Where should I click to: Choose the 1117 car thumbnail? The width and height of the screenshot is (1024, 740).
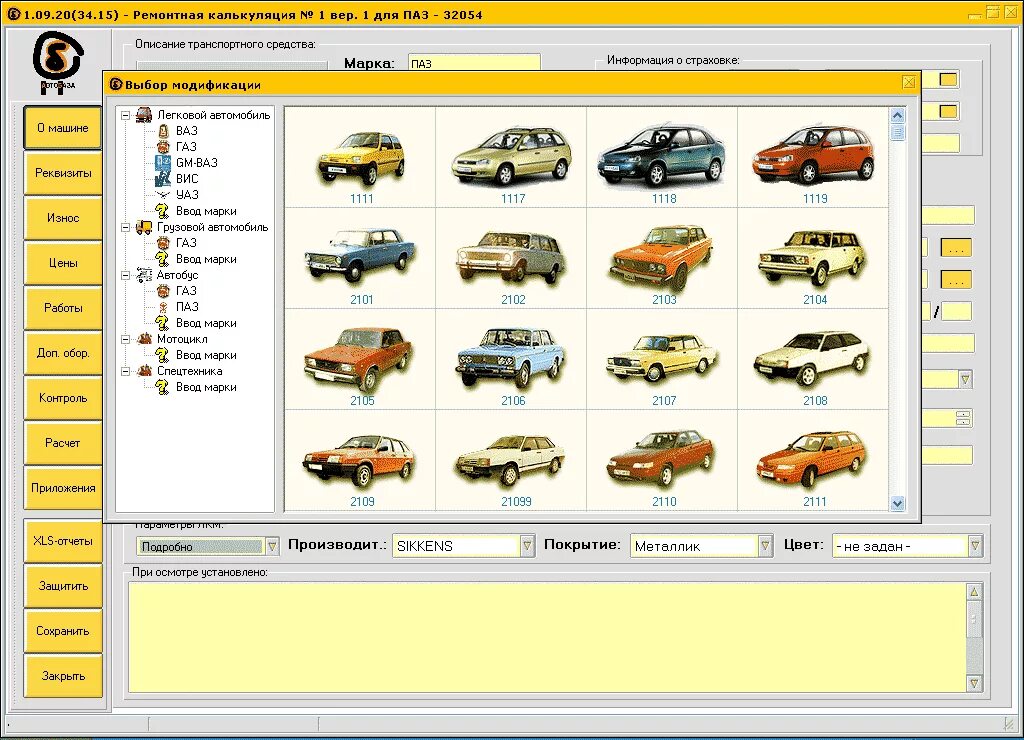512,157
